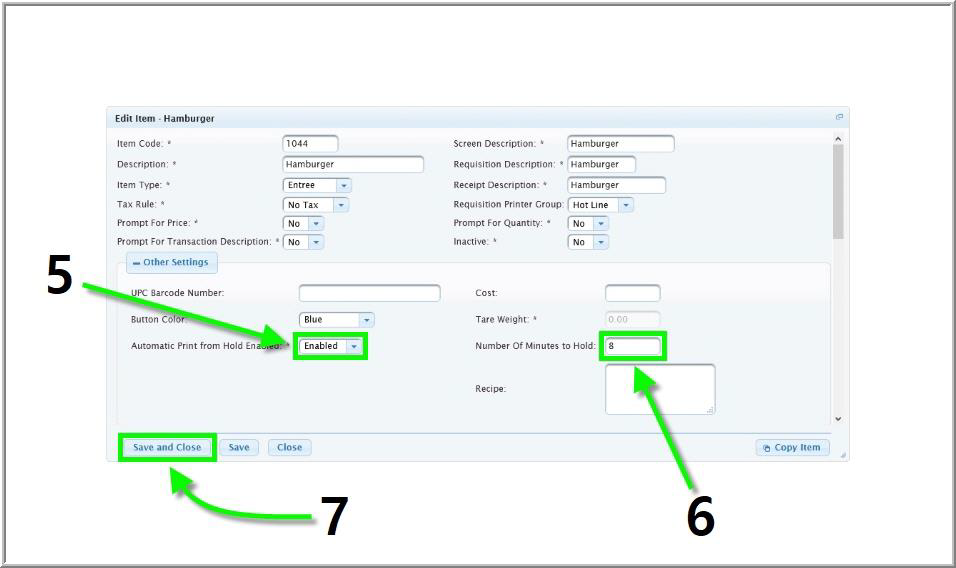The image size is (956, 568).
Task: Choose a Button Color from dropdown
Action: coord(366,320)
